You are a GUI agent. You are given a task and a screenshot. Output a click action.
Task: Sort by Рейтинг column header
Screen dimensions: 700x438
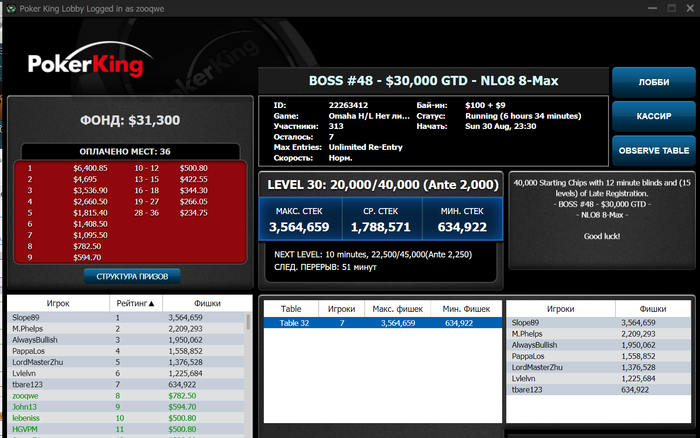pos(136,303)
